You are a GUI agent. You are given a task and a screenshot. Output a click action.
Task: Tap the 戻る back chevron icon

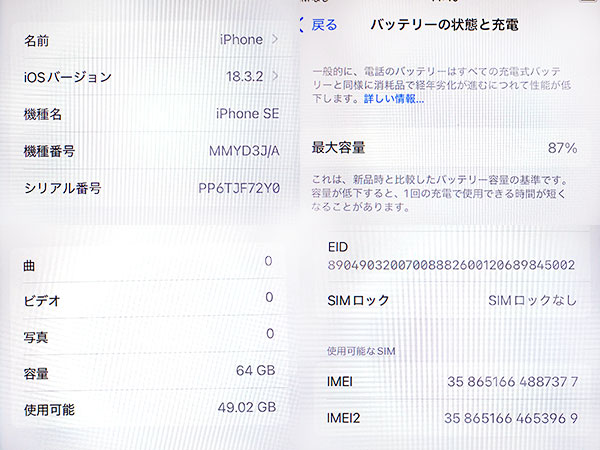[x=302, y=25]
